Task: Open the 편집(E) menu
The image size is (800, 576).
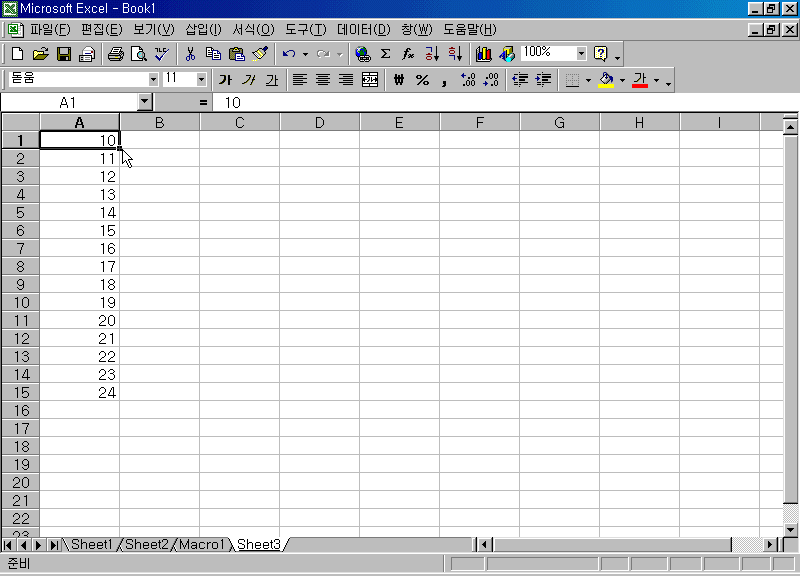Action: [102, 30]
